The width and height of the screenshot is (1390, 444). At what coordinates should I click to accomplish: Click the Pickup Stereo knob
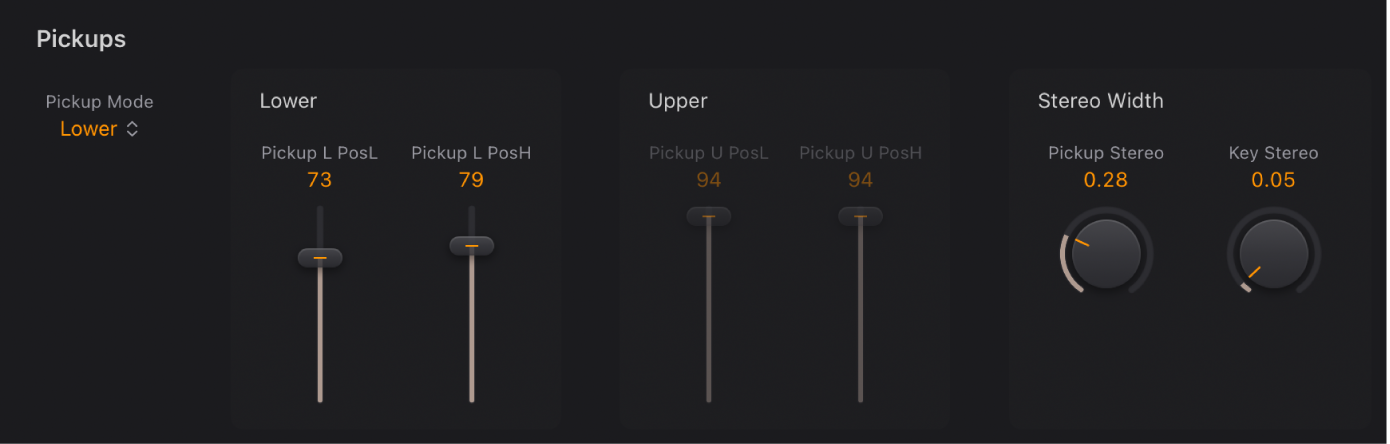coord(1106,254)
